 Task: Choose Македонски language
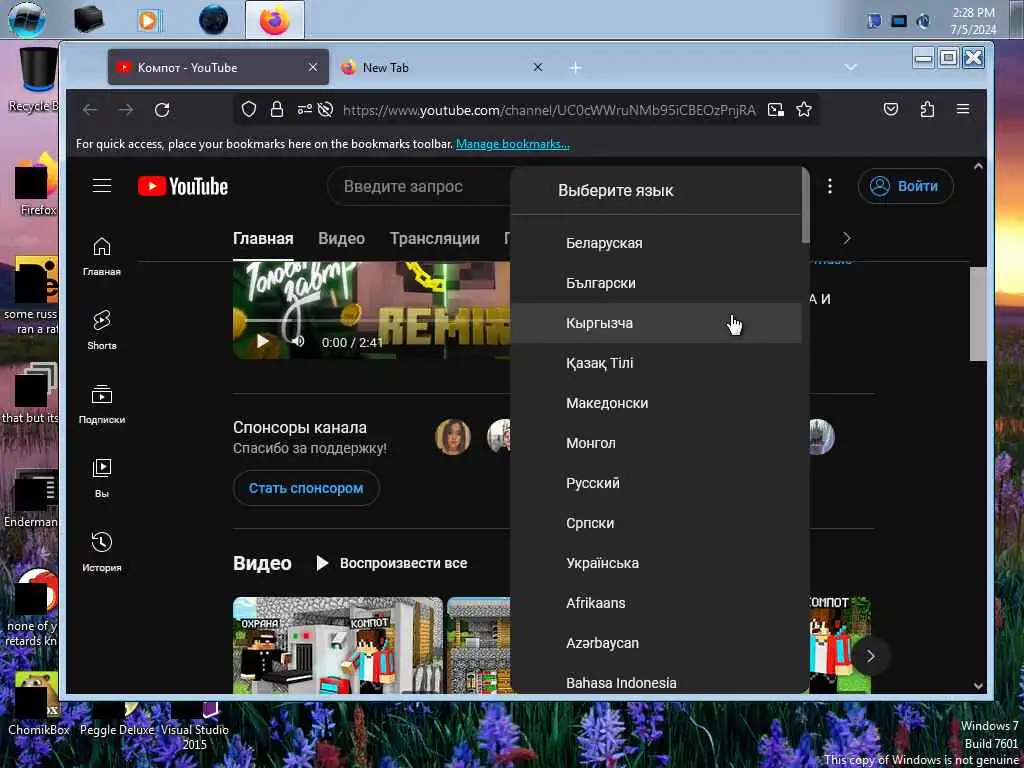(x=656, y=403)
